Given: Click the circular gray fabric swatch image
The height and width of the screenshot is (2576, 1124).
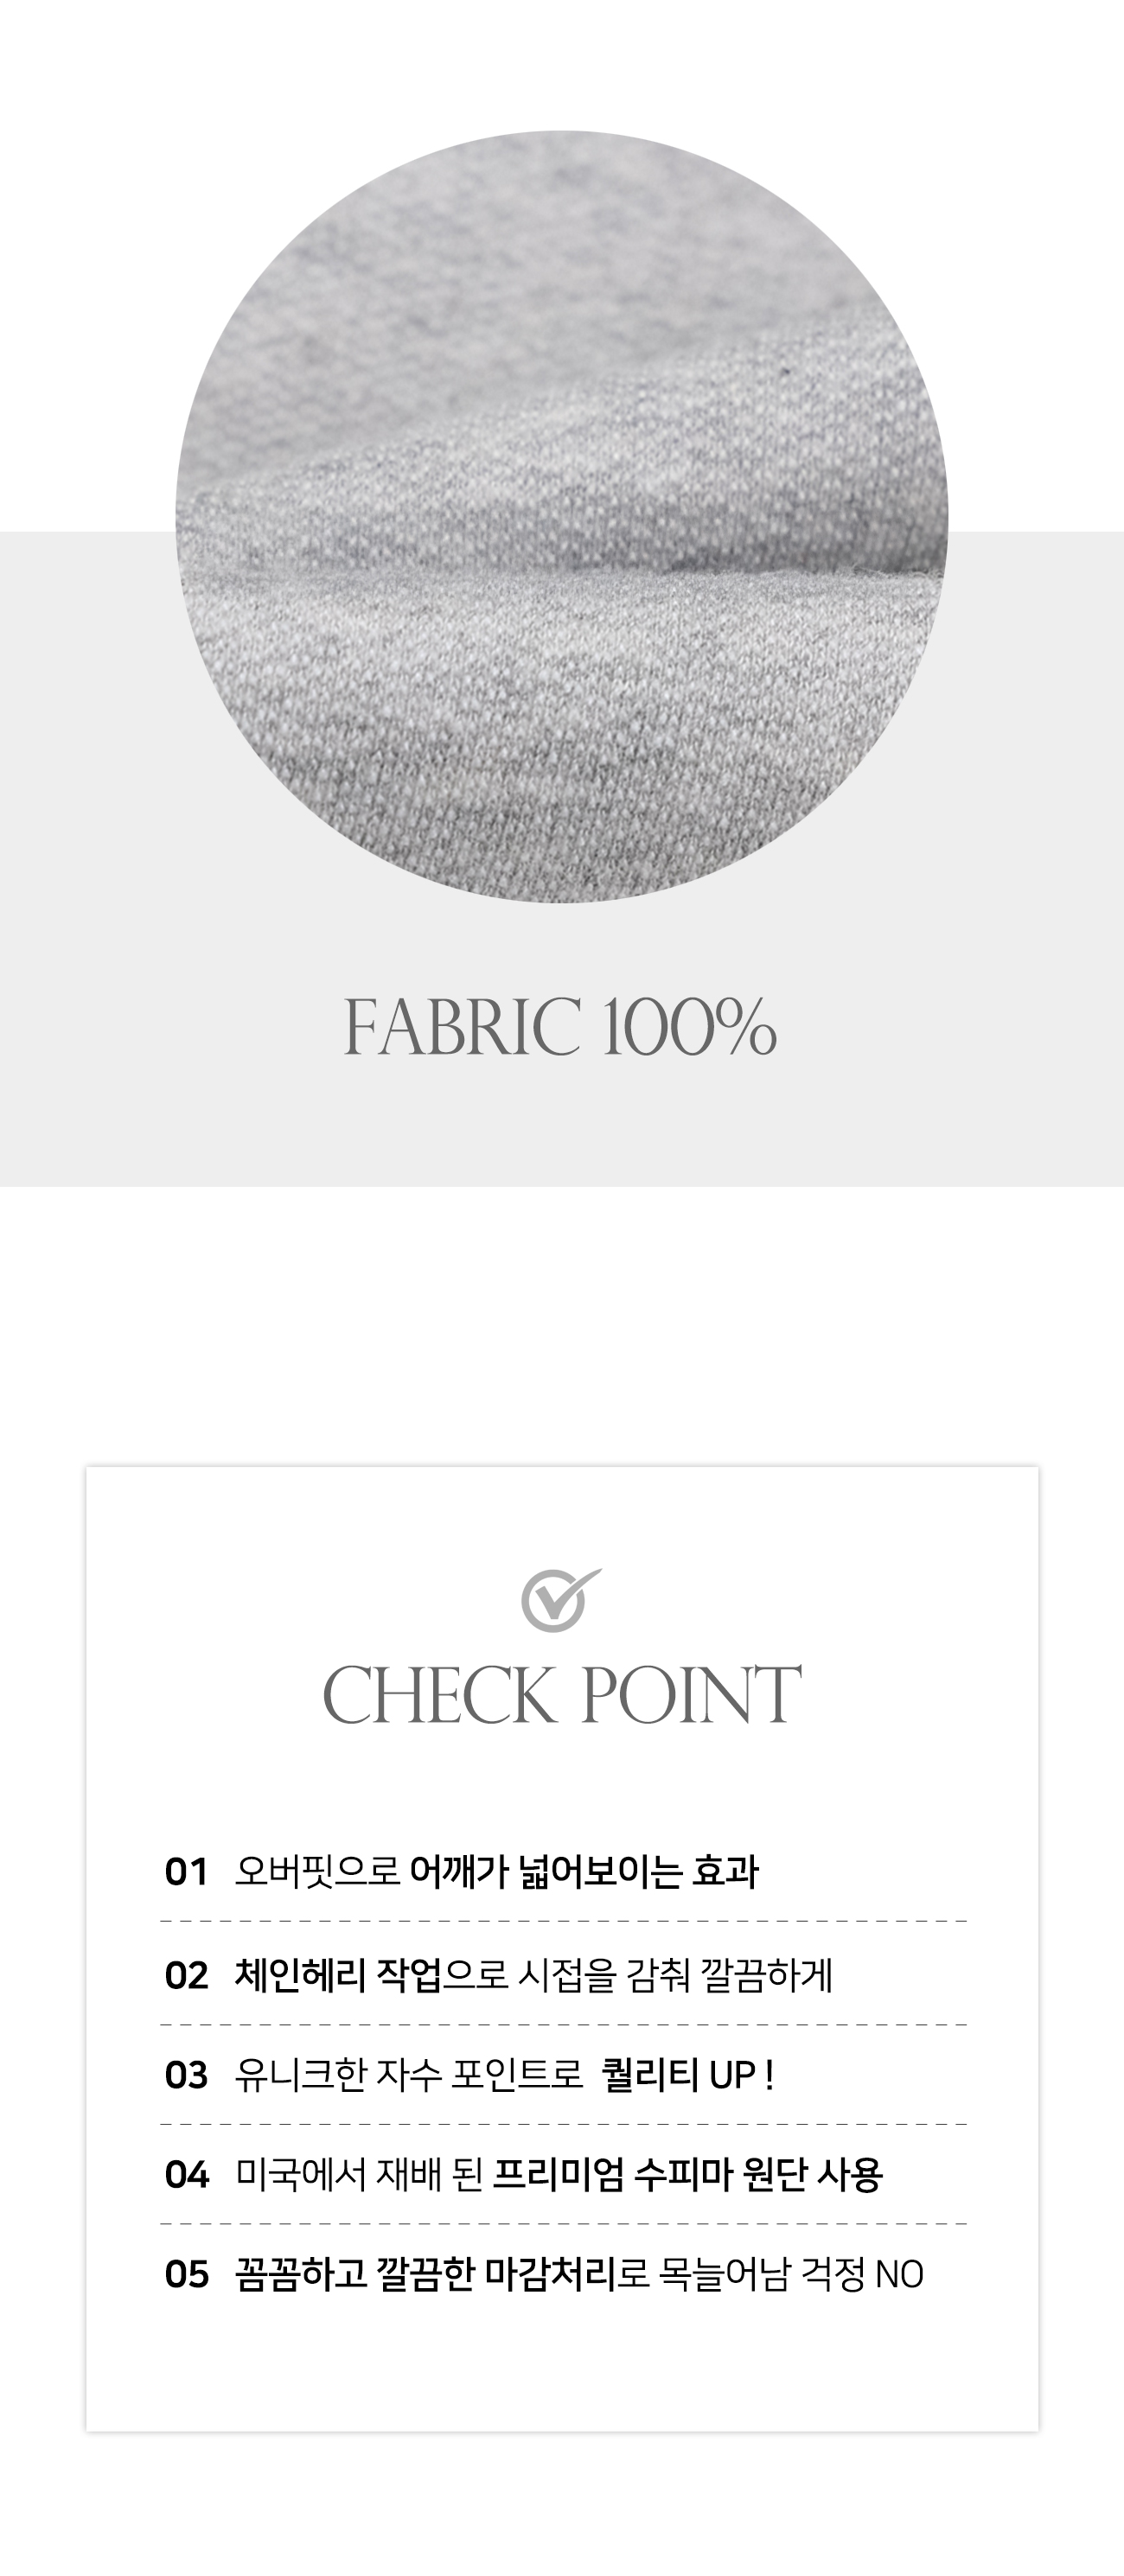Looking at the screenshot, I should pos(562,517).
